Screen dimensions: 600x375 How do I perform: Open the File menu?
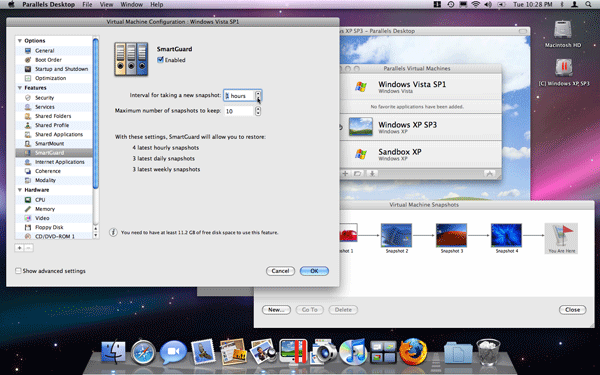coord(87,5)
